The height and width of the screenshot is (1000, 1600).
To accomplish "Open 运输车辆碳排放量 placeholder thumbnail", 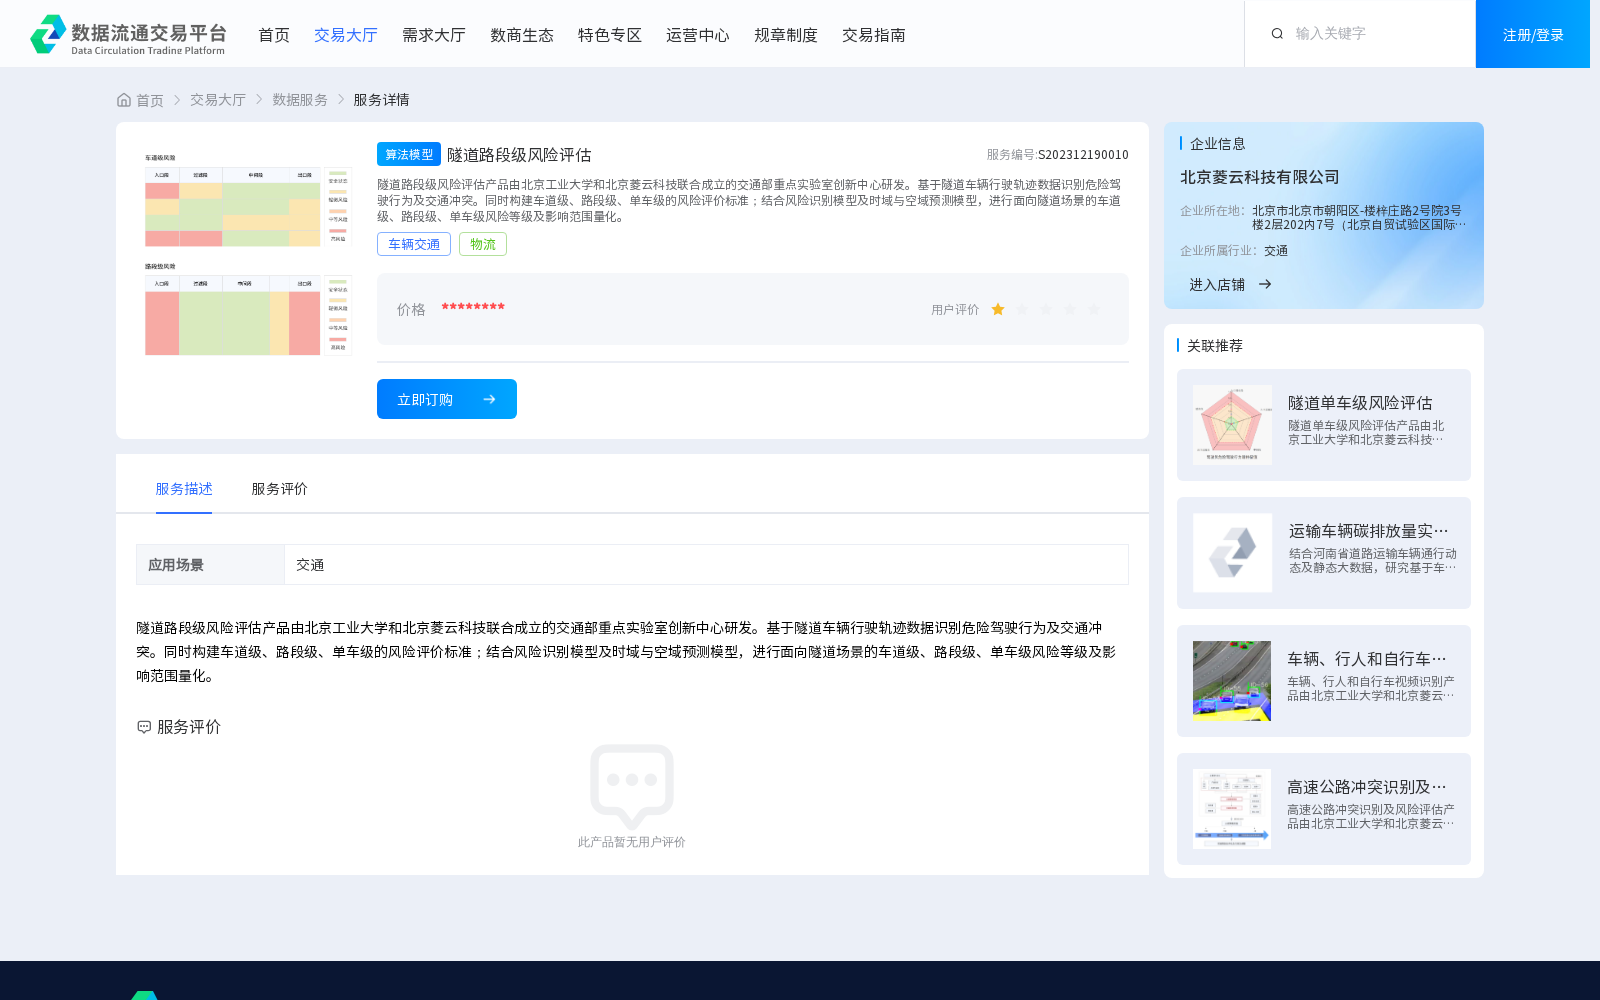I will [x=1232, y=553].
